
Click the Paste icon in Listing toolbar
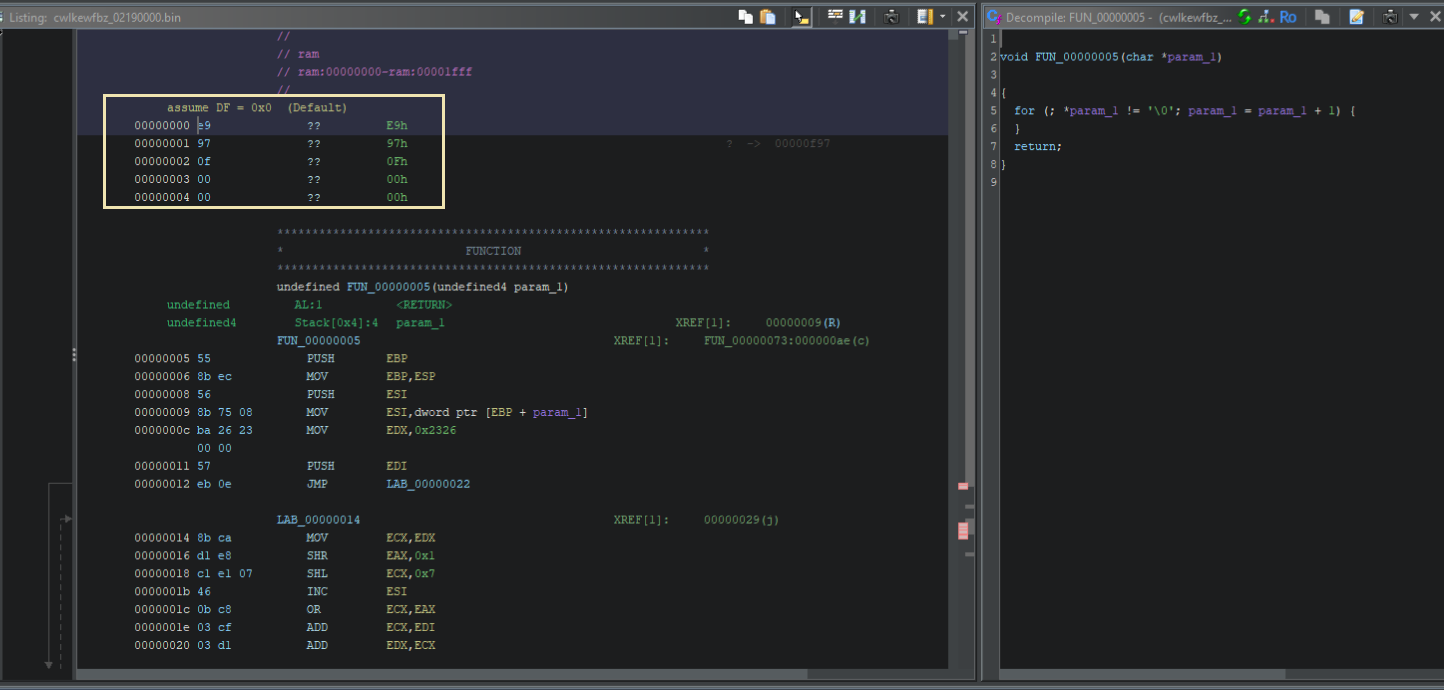coord(768,17)
